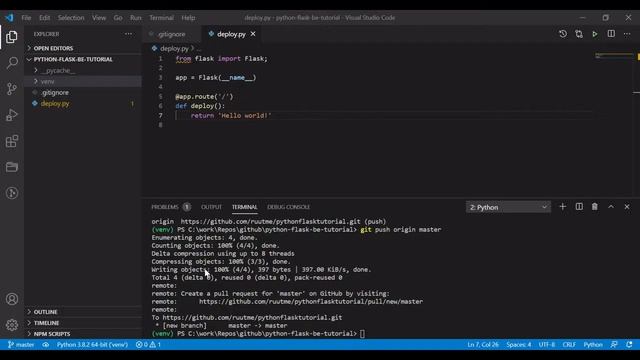Run the Python file with play icon
Viewport: 640px width, 360px height.
pos(595,34)
